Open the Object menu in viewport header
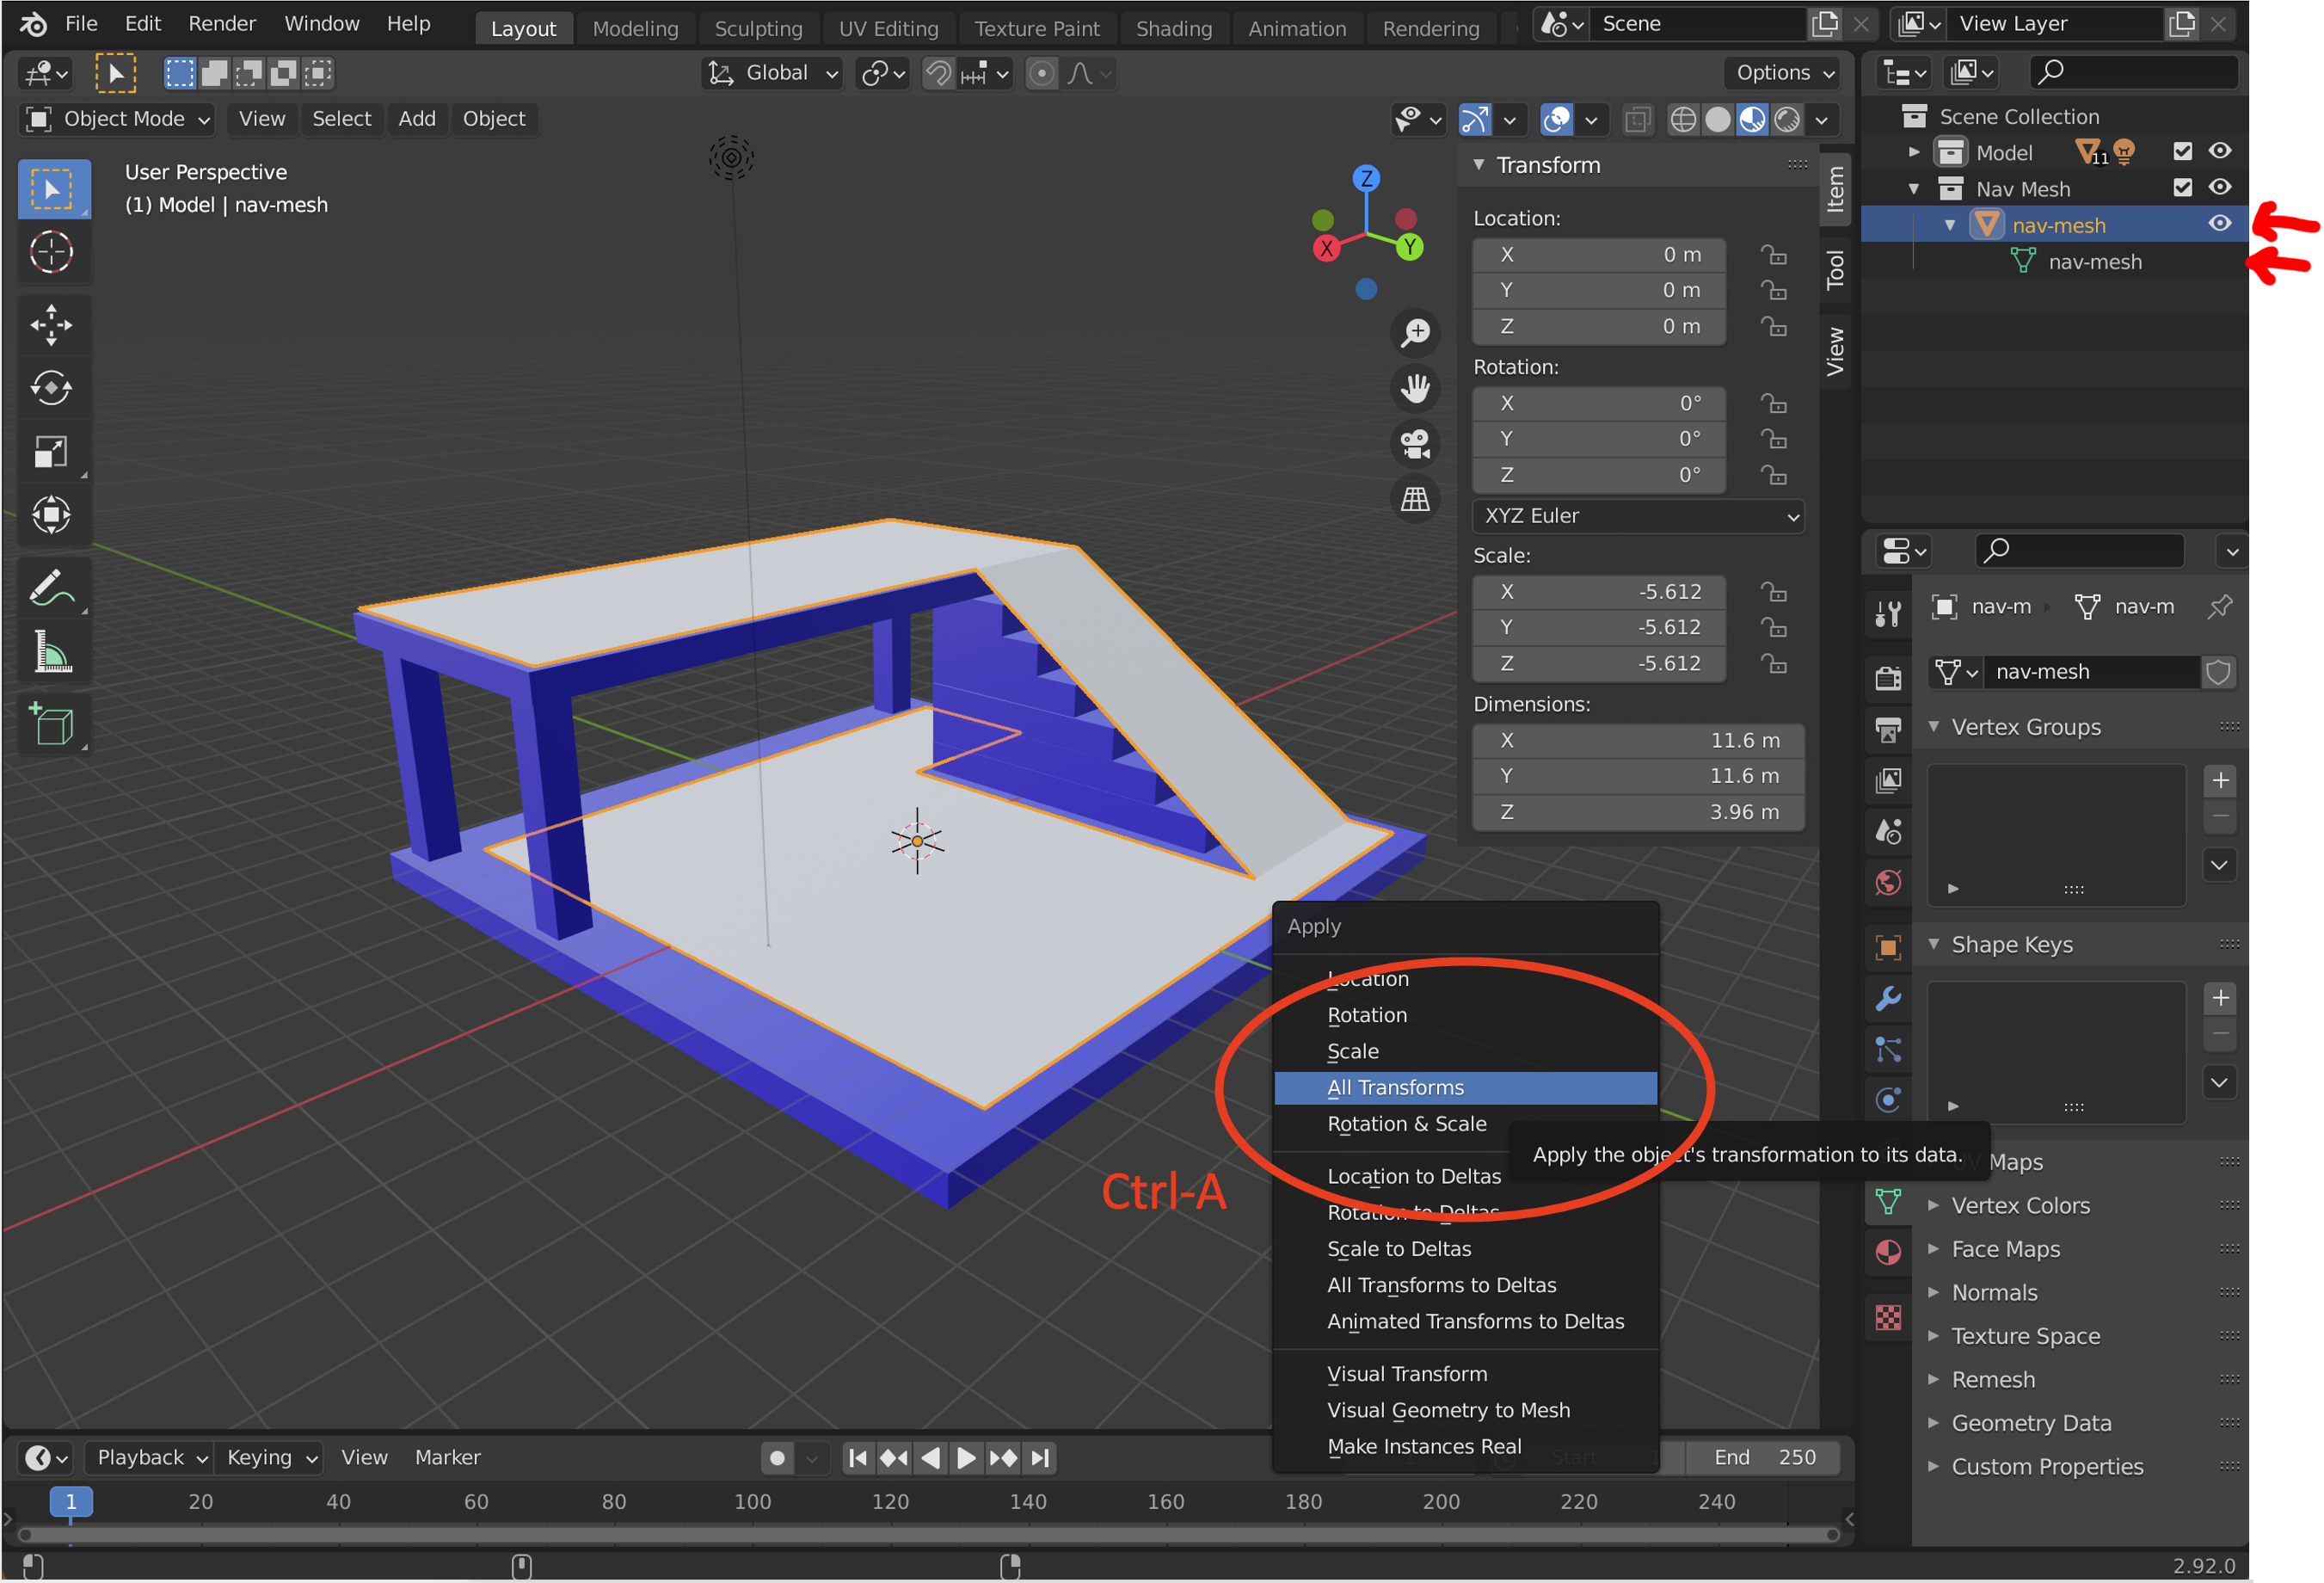2324x1583 pixels. click(493, 119)
